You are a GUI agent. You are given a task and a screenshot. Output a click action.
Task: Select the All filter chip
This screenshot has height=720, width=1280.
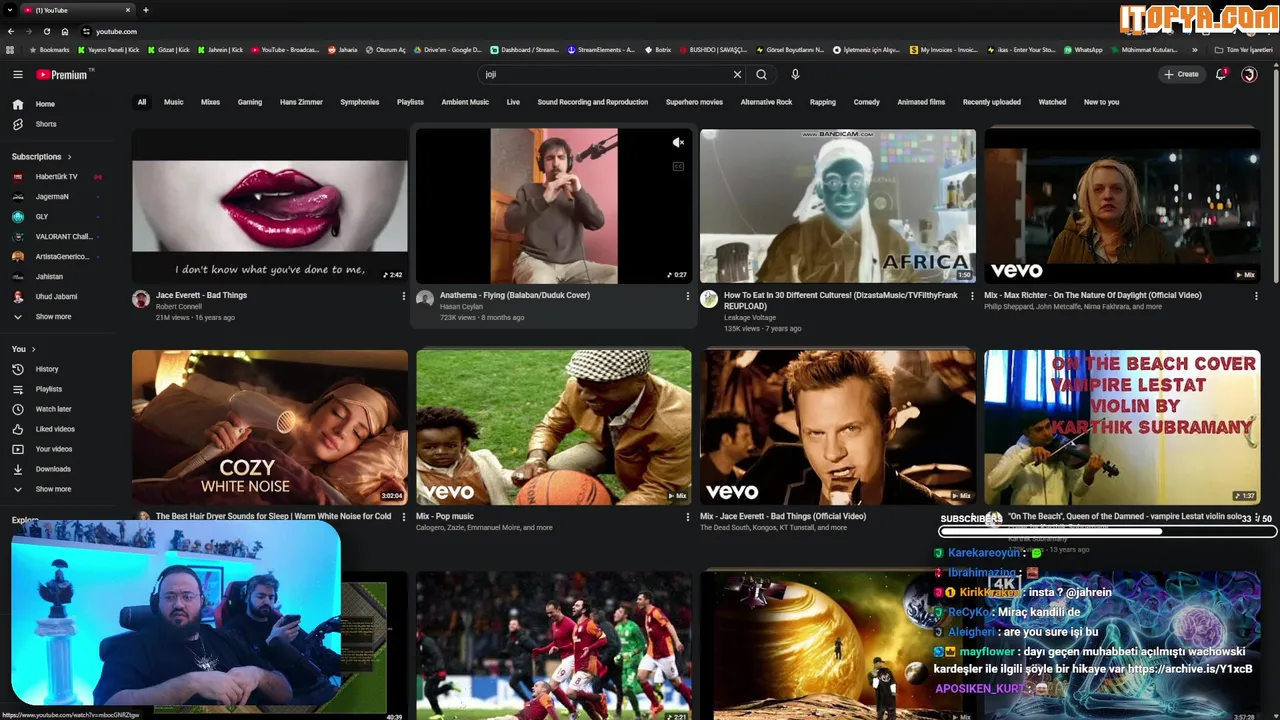pyautogui.click(x=142, y=102)
